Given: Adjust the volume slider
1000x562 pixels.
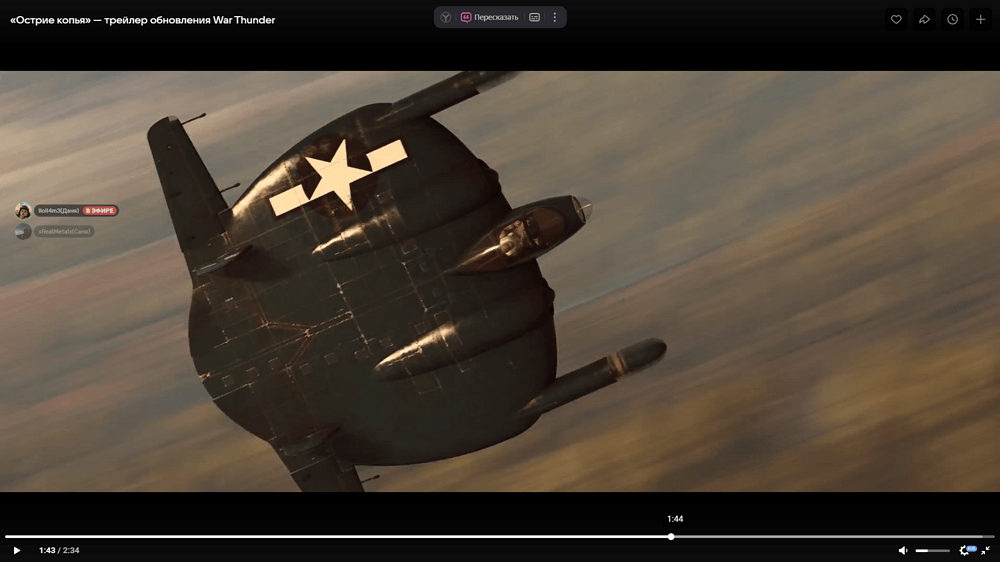Looking at the screenshot, I should pos(934,550).
